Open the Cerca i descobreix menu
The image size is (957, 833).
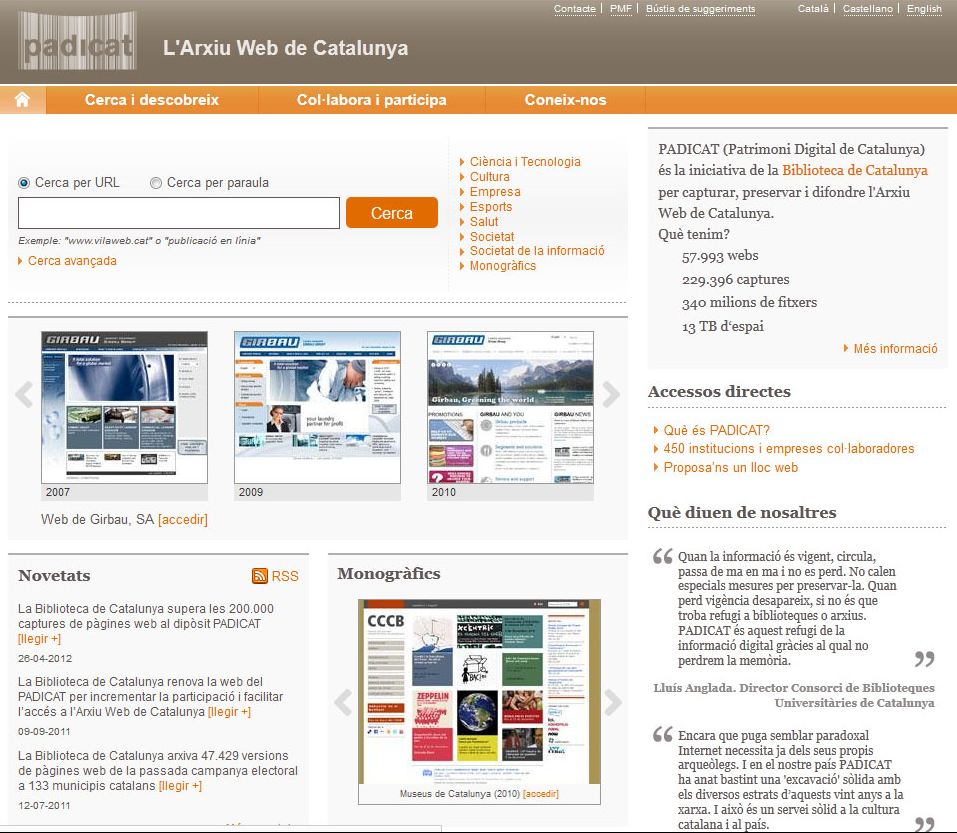click(152, 100)
